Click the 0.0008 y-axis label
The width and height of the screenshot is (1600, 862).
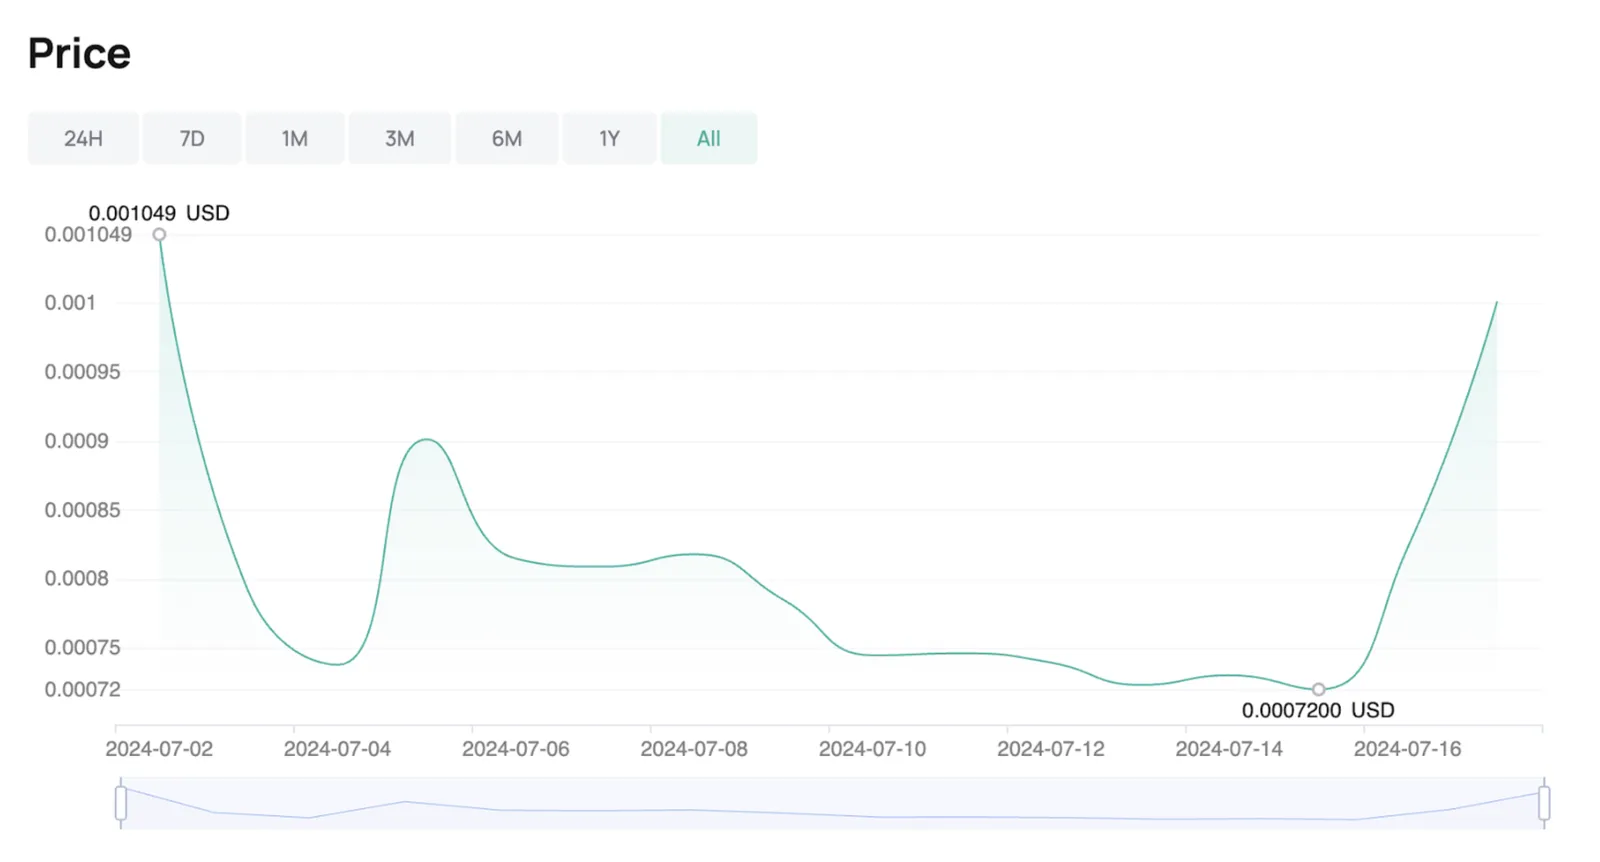click(76, 579)
